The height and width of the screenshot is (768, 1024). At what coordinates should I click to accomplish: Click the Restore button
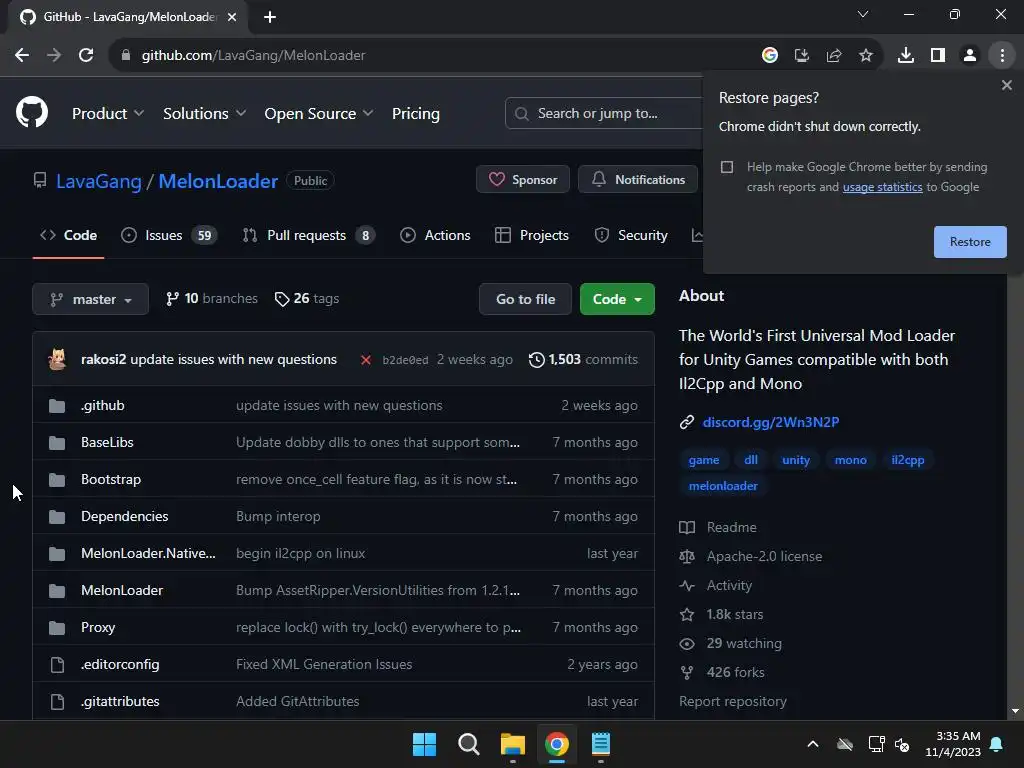click(x=970, y=242)
